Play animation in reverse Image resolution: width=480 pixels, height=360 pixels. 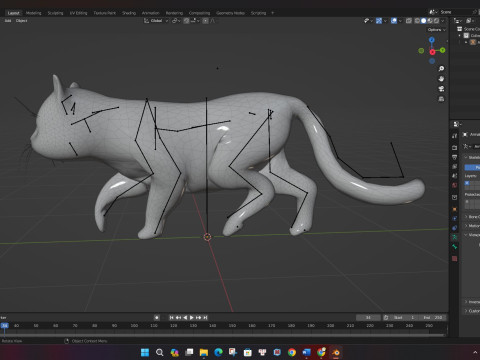tap(185, 318)
